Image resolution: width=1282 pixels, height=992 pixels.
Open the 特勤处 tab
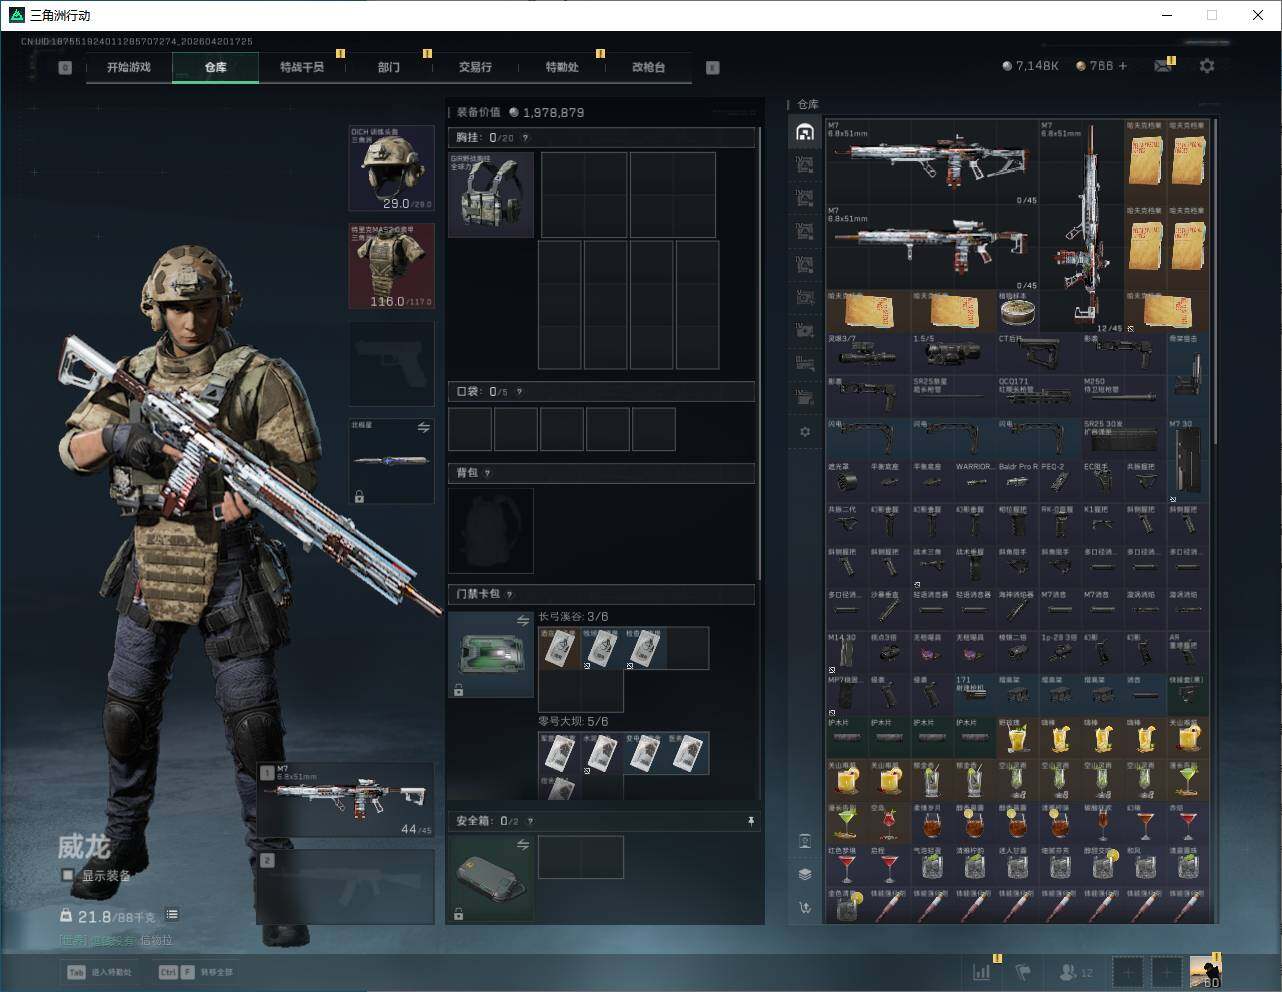[x=562, y=67]
